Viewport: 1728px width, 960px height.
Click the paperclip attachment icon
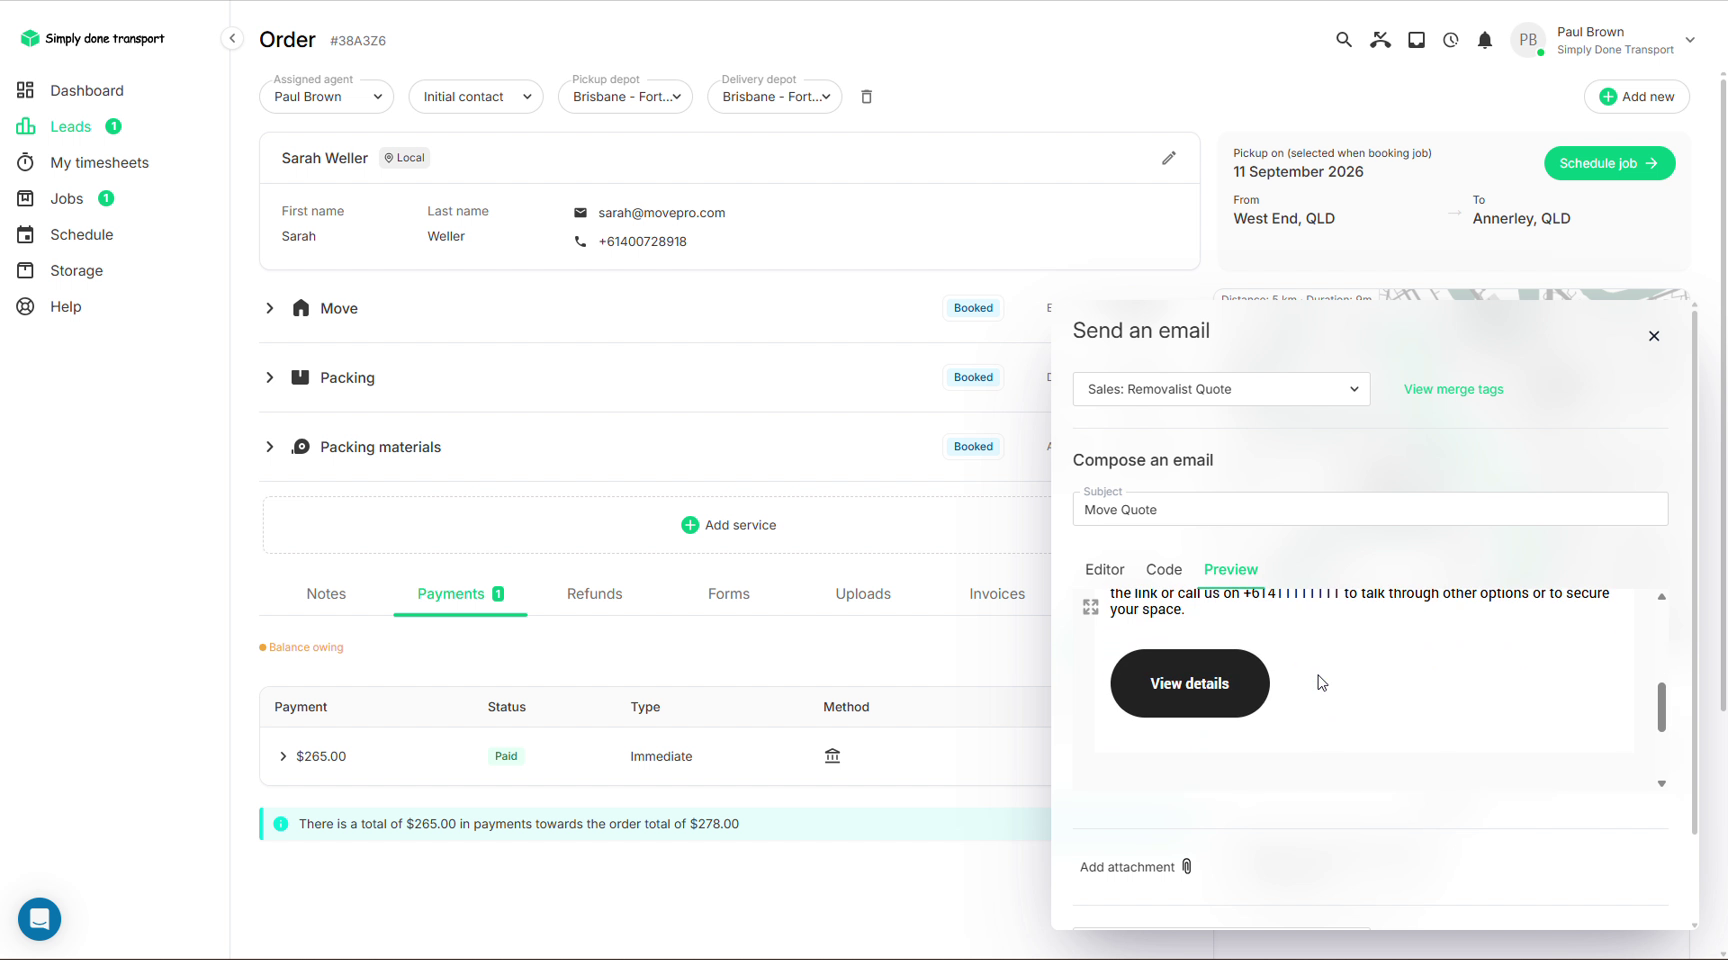[x=1186, y=866]
